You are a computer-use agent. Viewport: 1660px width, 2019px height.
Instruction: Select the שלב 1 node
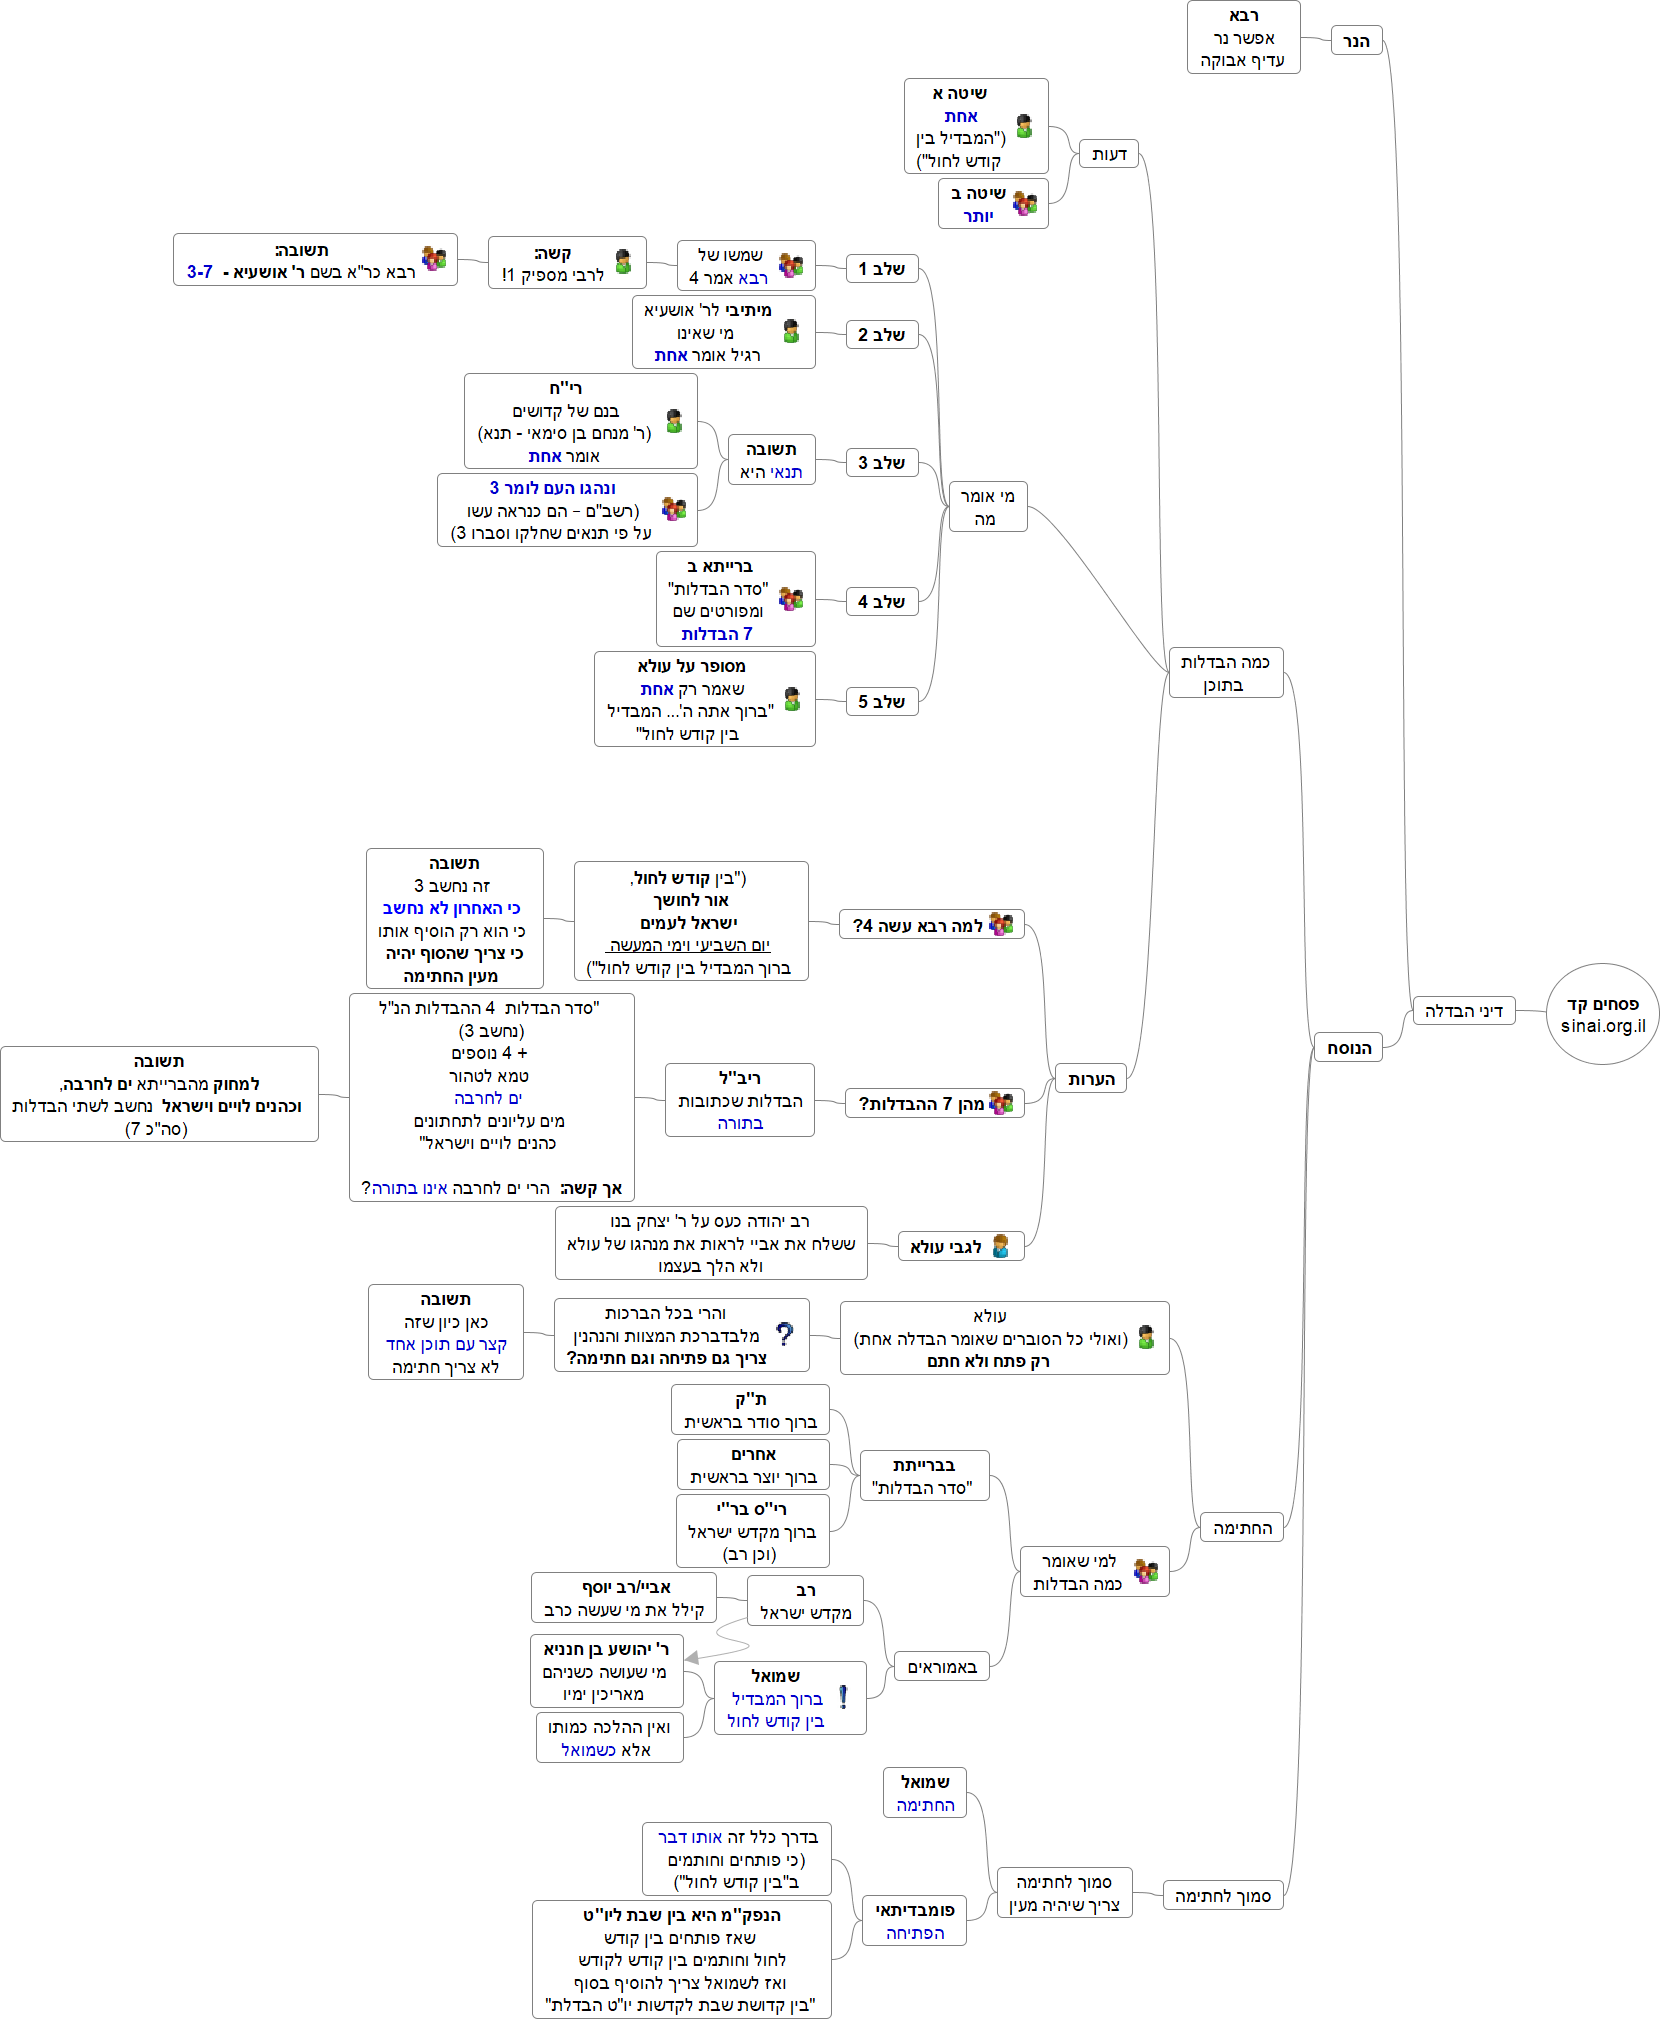pyautogui.click(x=881, y=268)
